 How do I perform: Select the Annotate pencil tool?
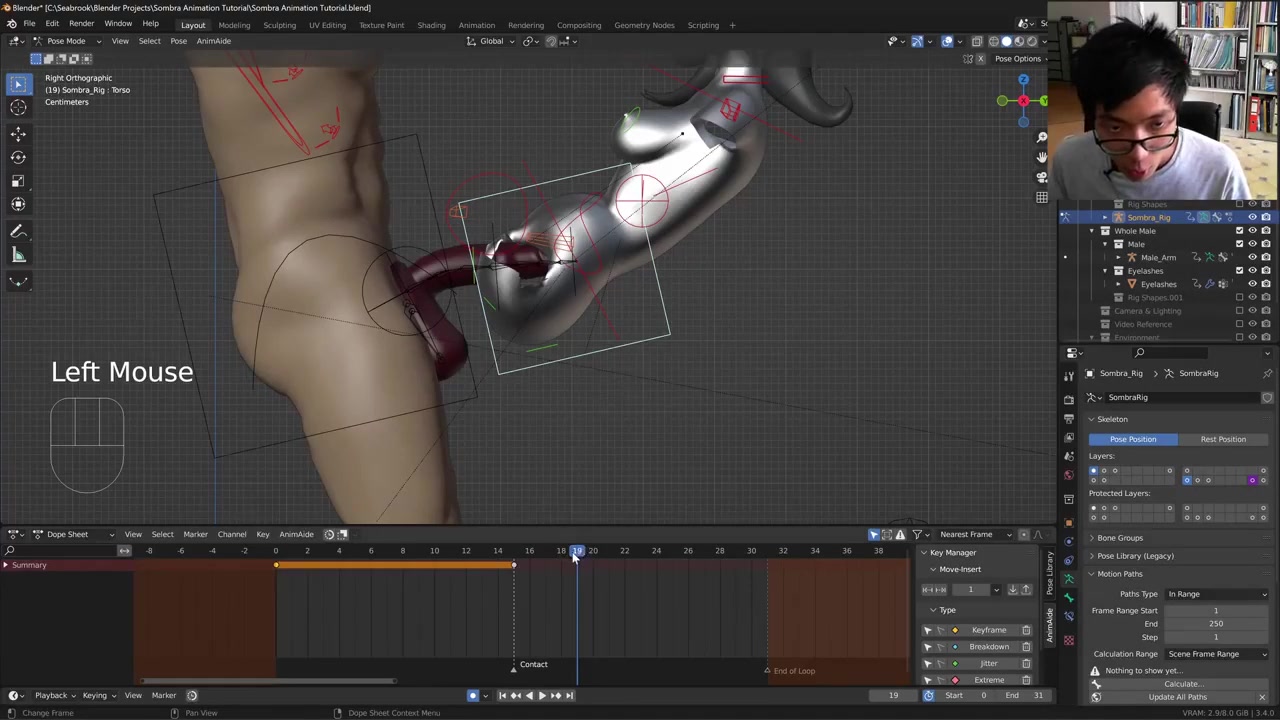[18, 231]
